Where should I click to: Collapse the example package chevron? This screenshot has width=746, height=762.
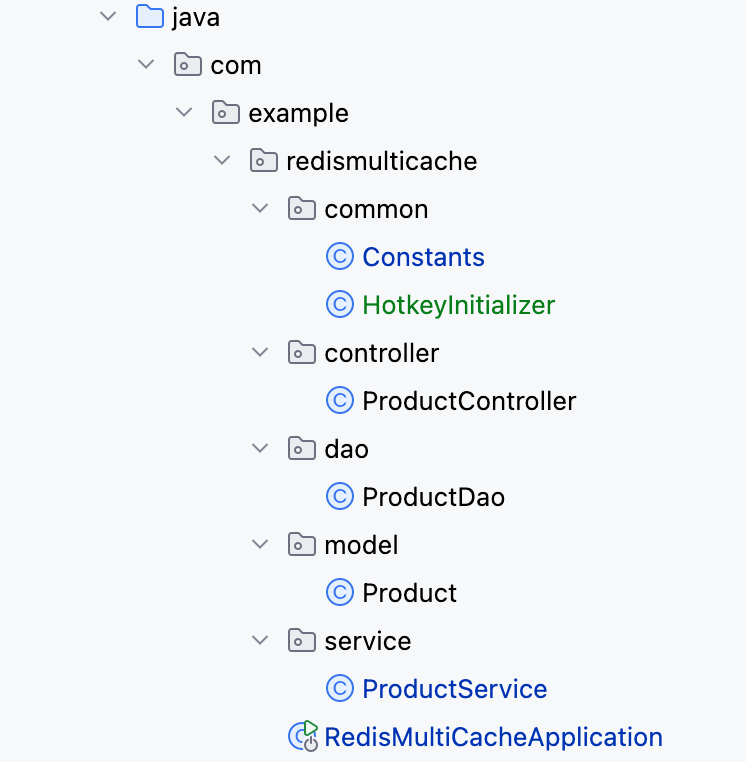click(x=184, y=113)
